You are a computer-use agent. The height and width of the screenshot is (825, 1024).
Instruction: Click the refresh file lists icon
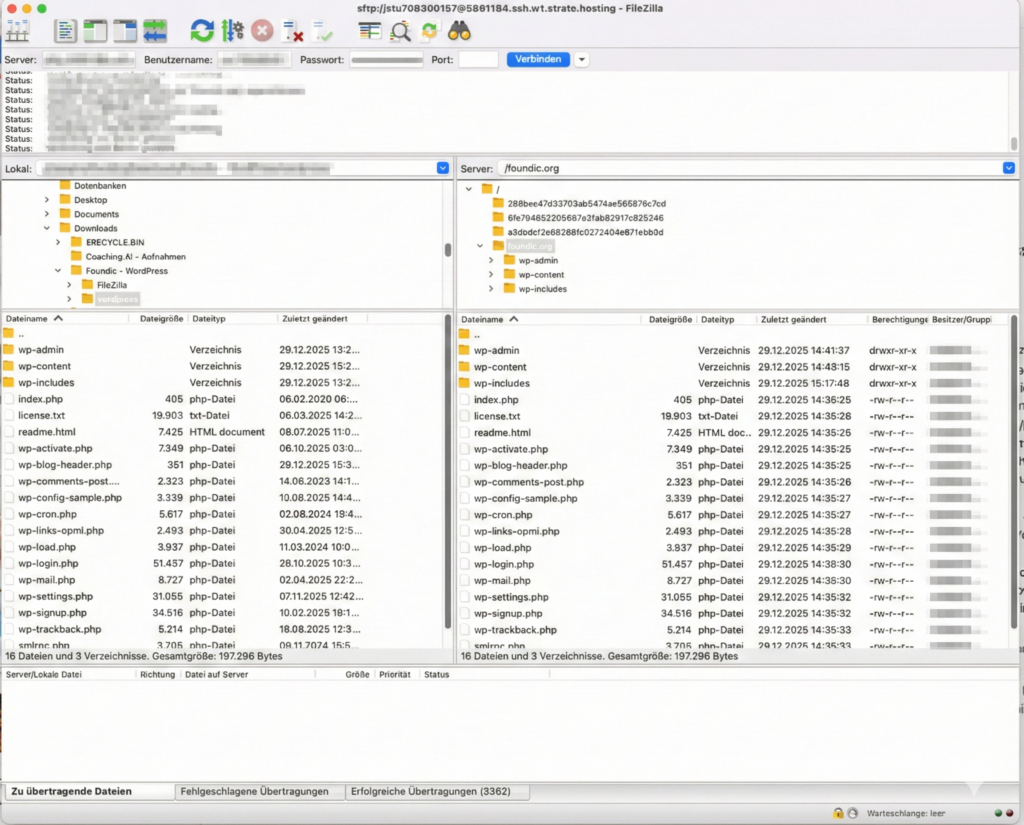click(x=202, y=30)
